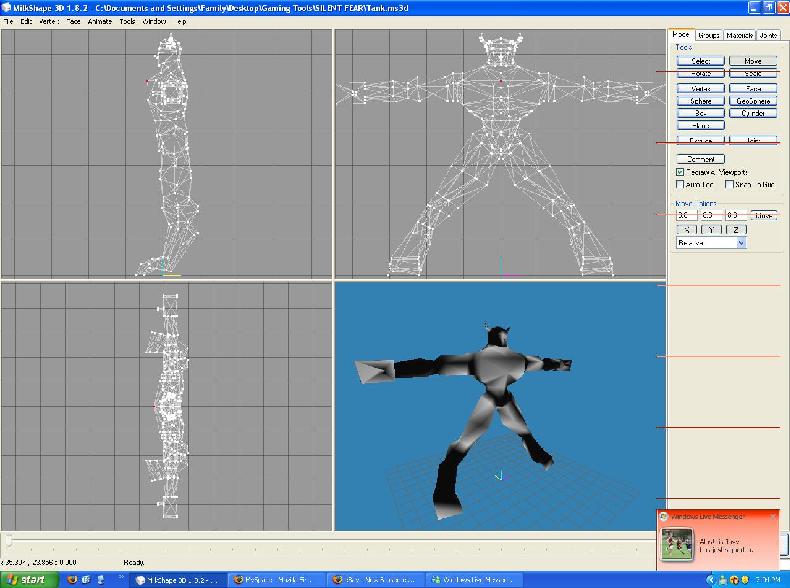Open the Comment button

(700, 159)
